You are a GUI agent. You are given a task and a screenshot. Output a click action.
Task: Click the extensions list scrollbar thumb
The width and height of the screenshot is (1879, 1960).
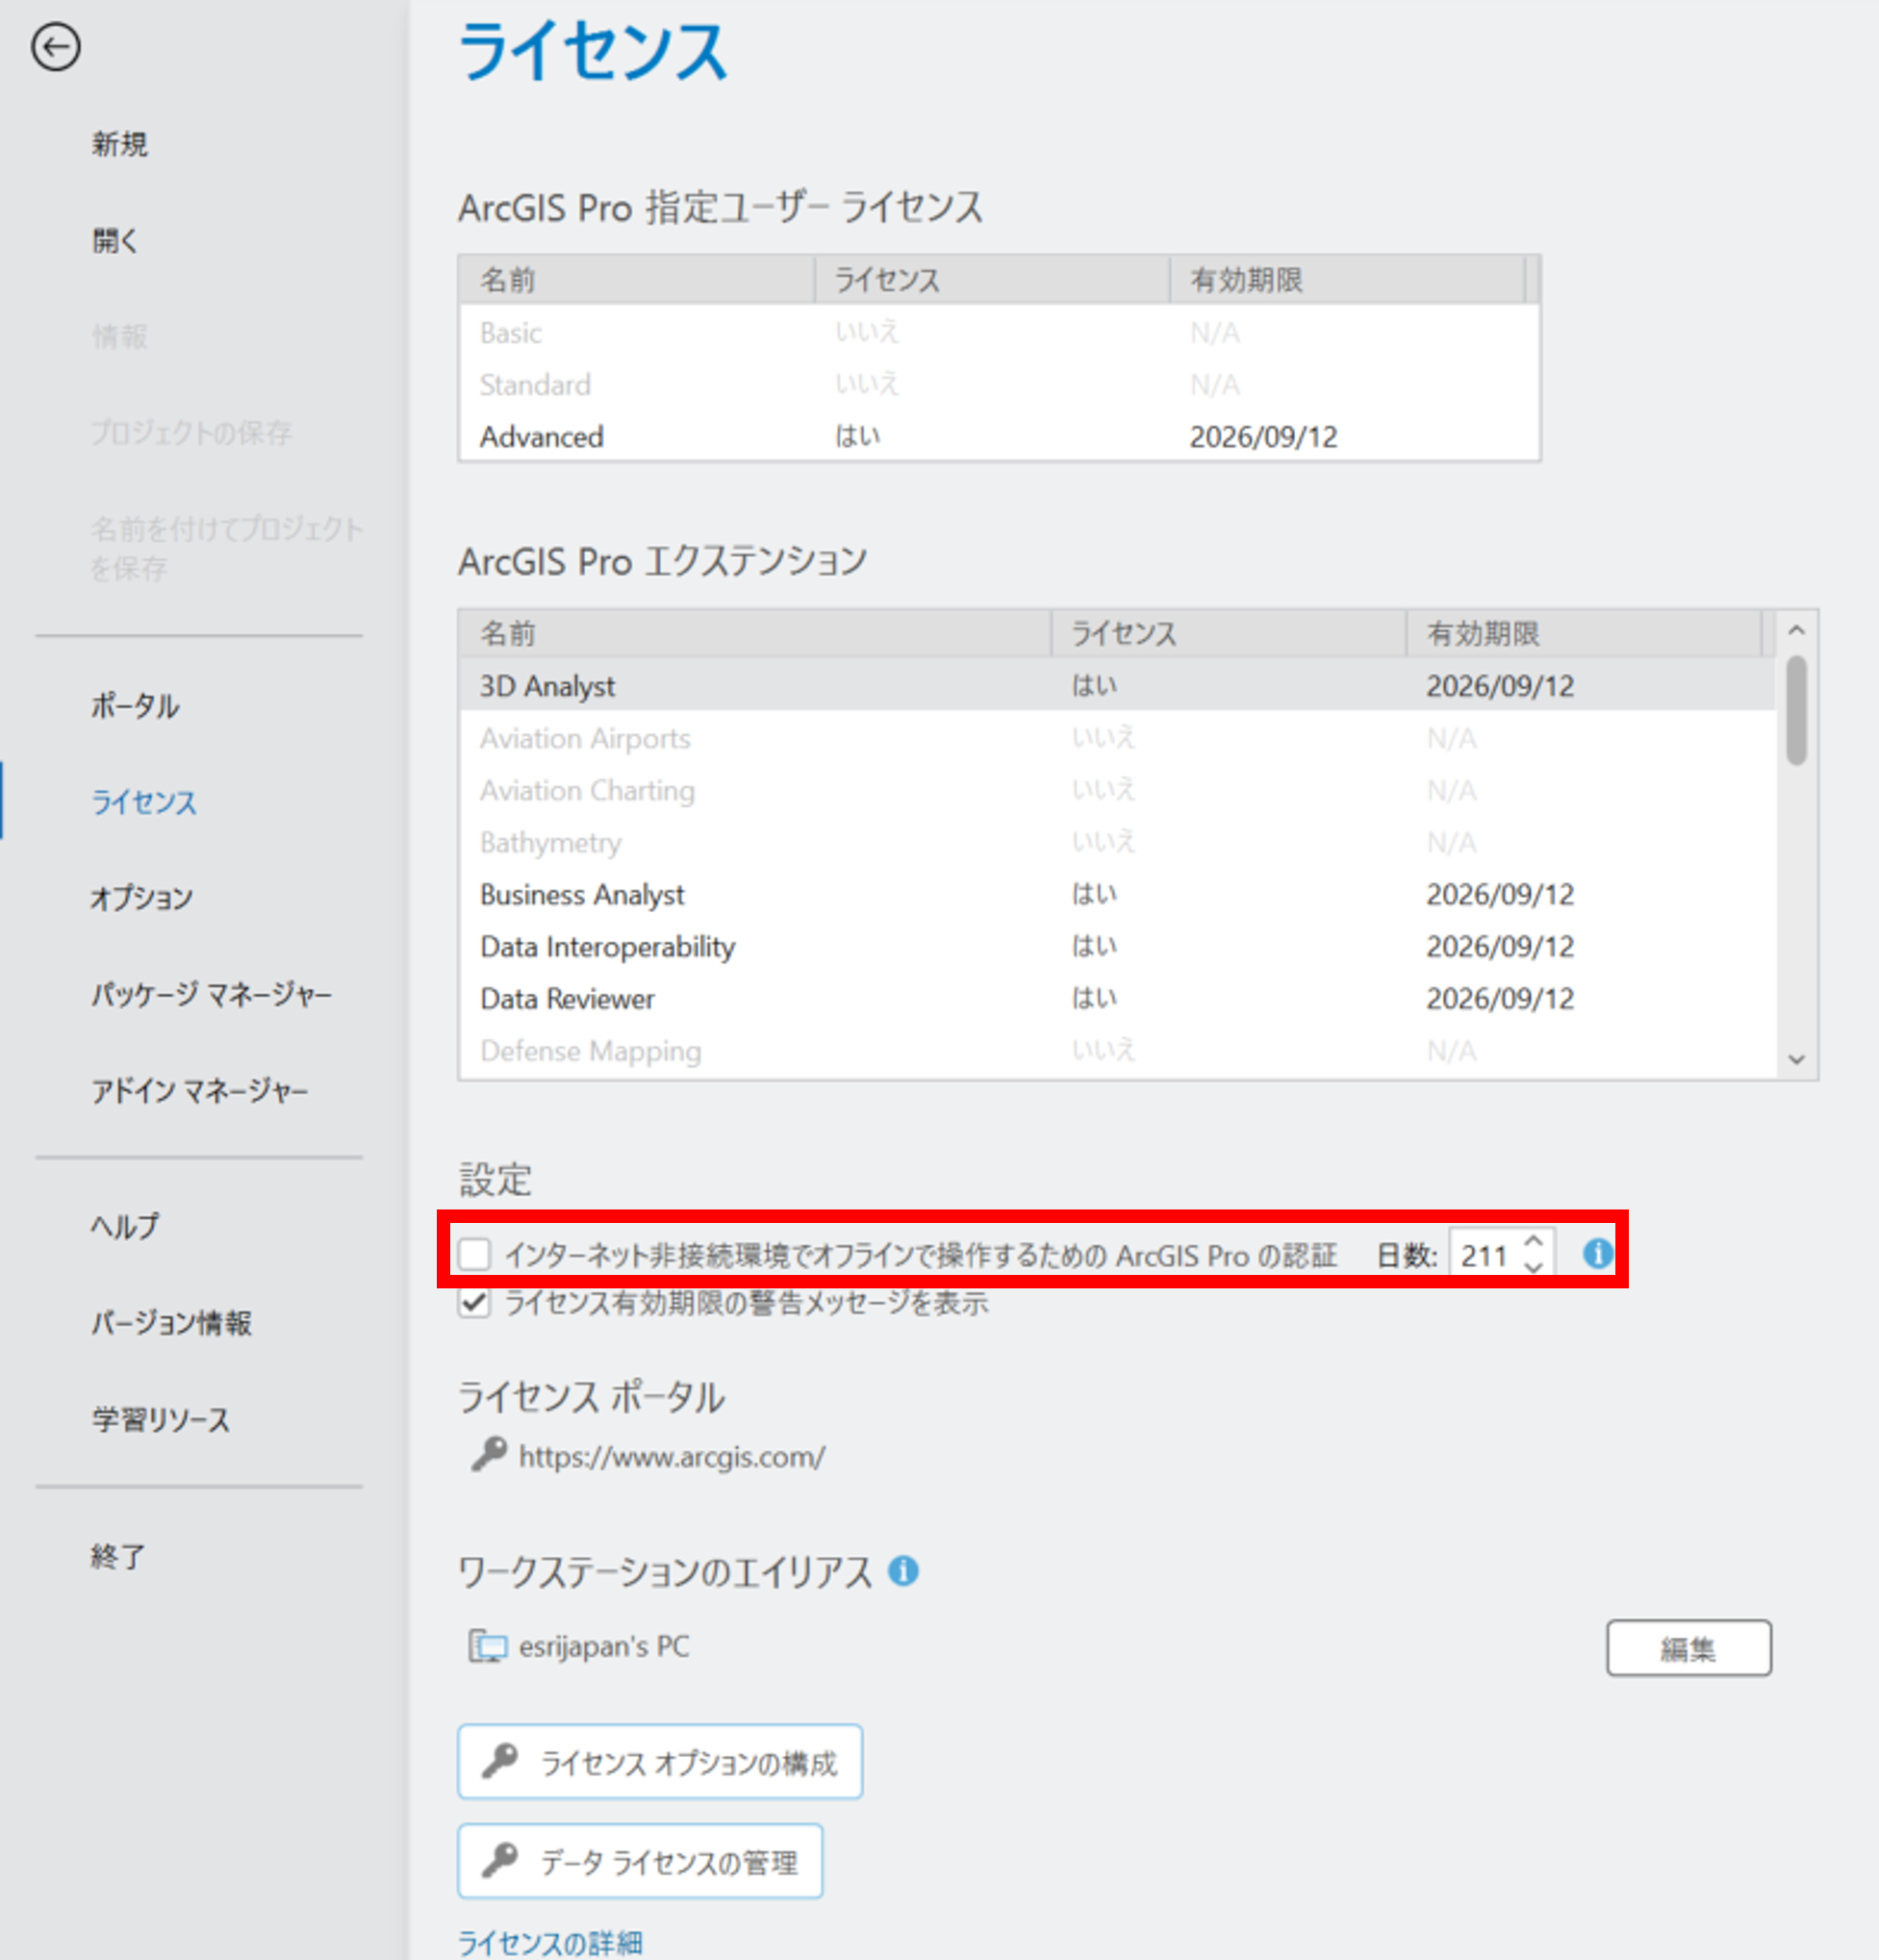click(1796, 710)
